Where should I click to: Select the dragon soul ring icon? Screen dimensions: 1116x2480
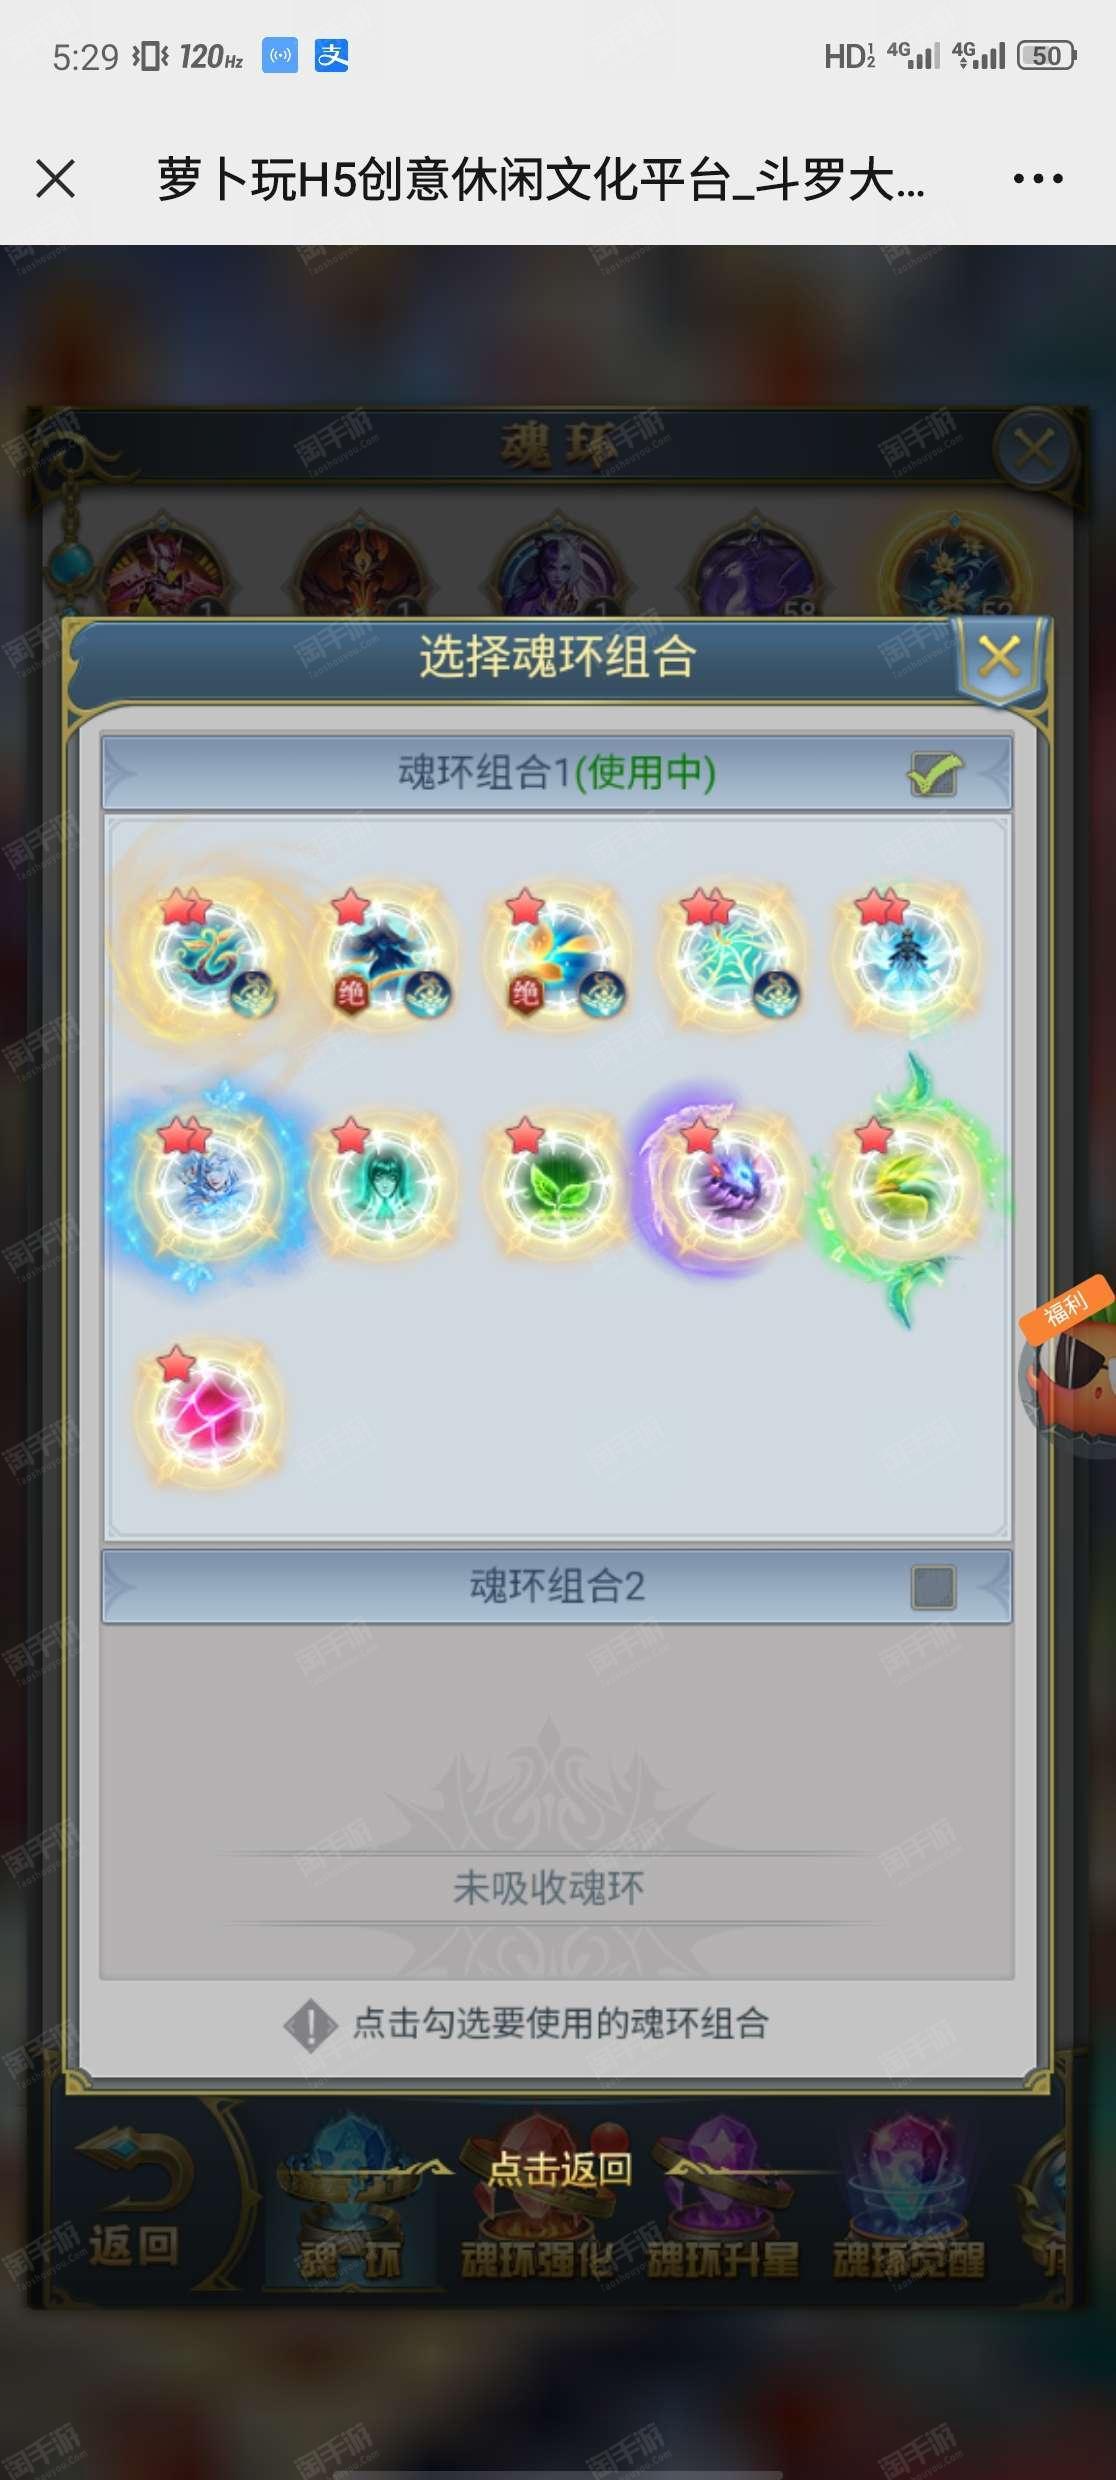(209, 954)
